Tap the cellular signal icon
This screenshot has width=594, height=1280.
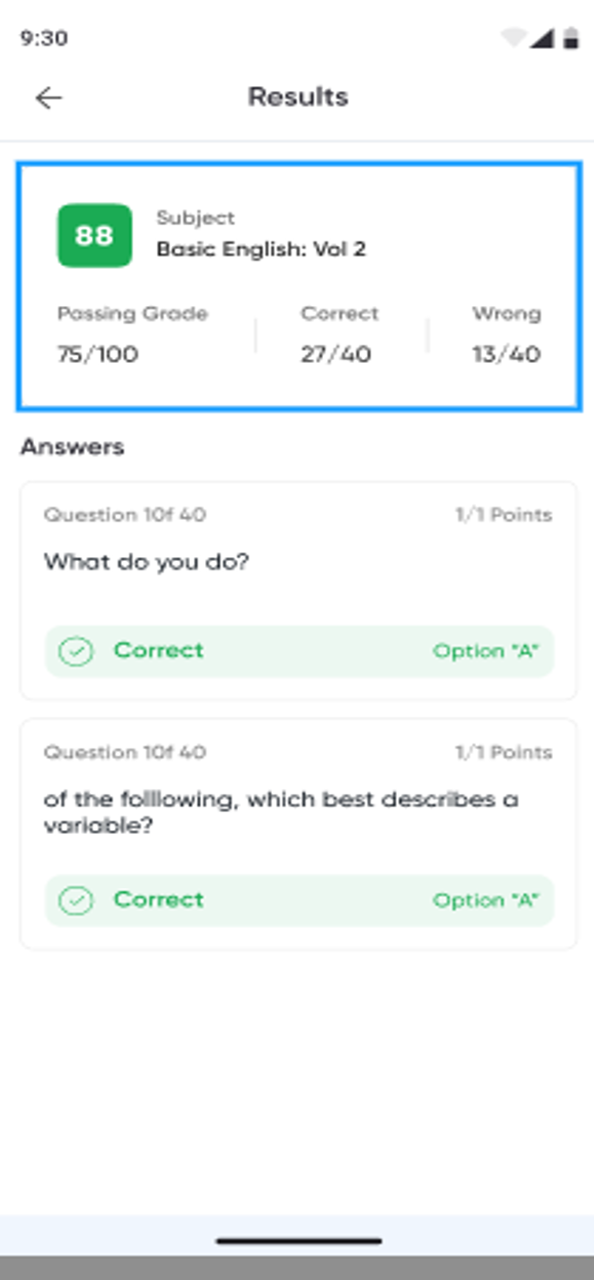[542, 38]
